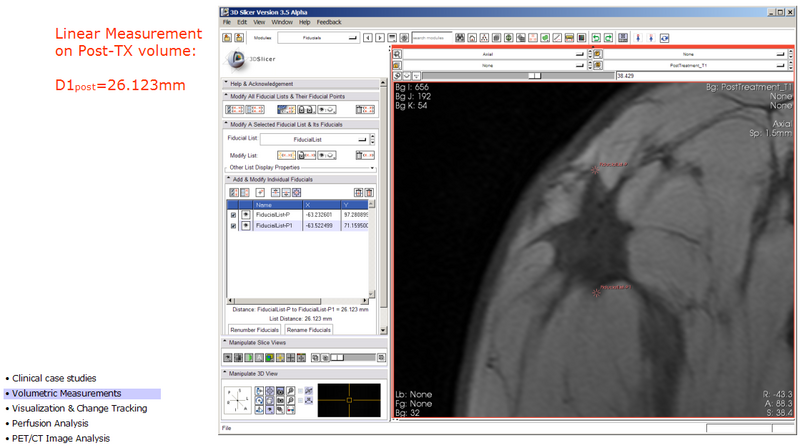Click the Fiducials line toolbar icon
Viewport: 800px width, 448px height.
point(557,38)
